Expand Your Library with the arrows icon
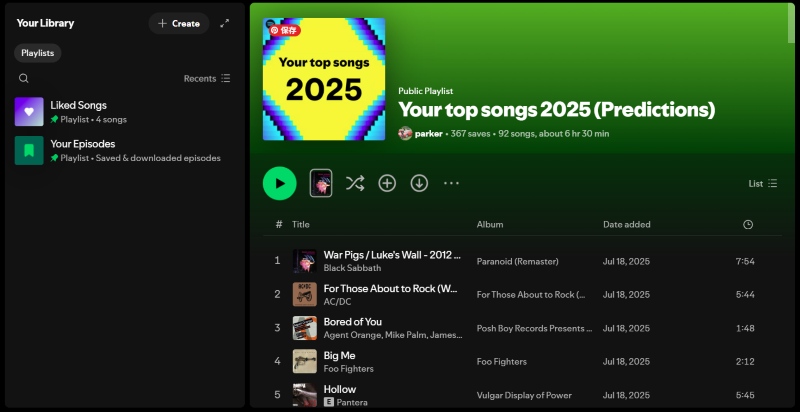The width and height of the screenshot is (800, 412). click(x=224, y=23)
